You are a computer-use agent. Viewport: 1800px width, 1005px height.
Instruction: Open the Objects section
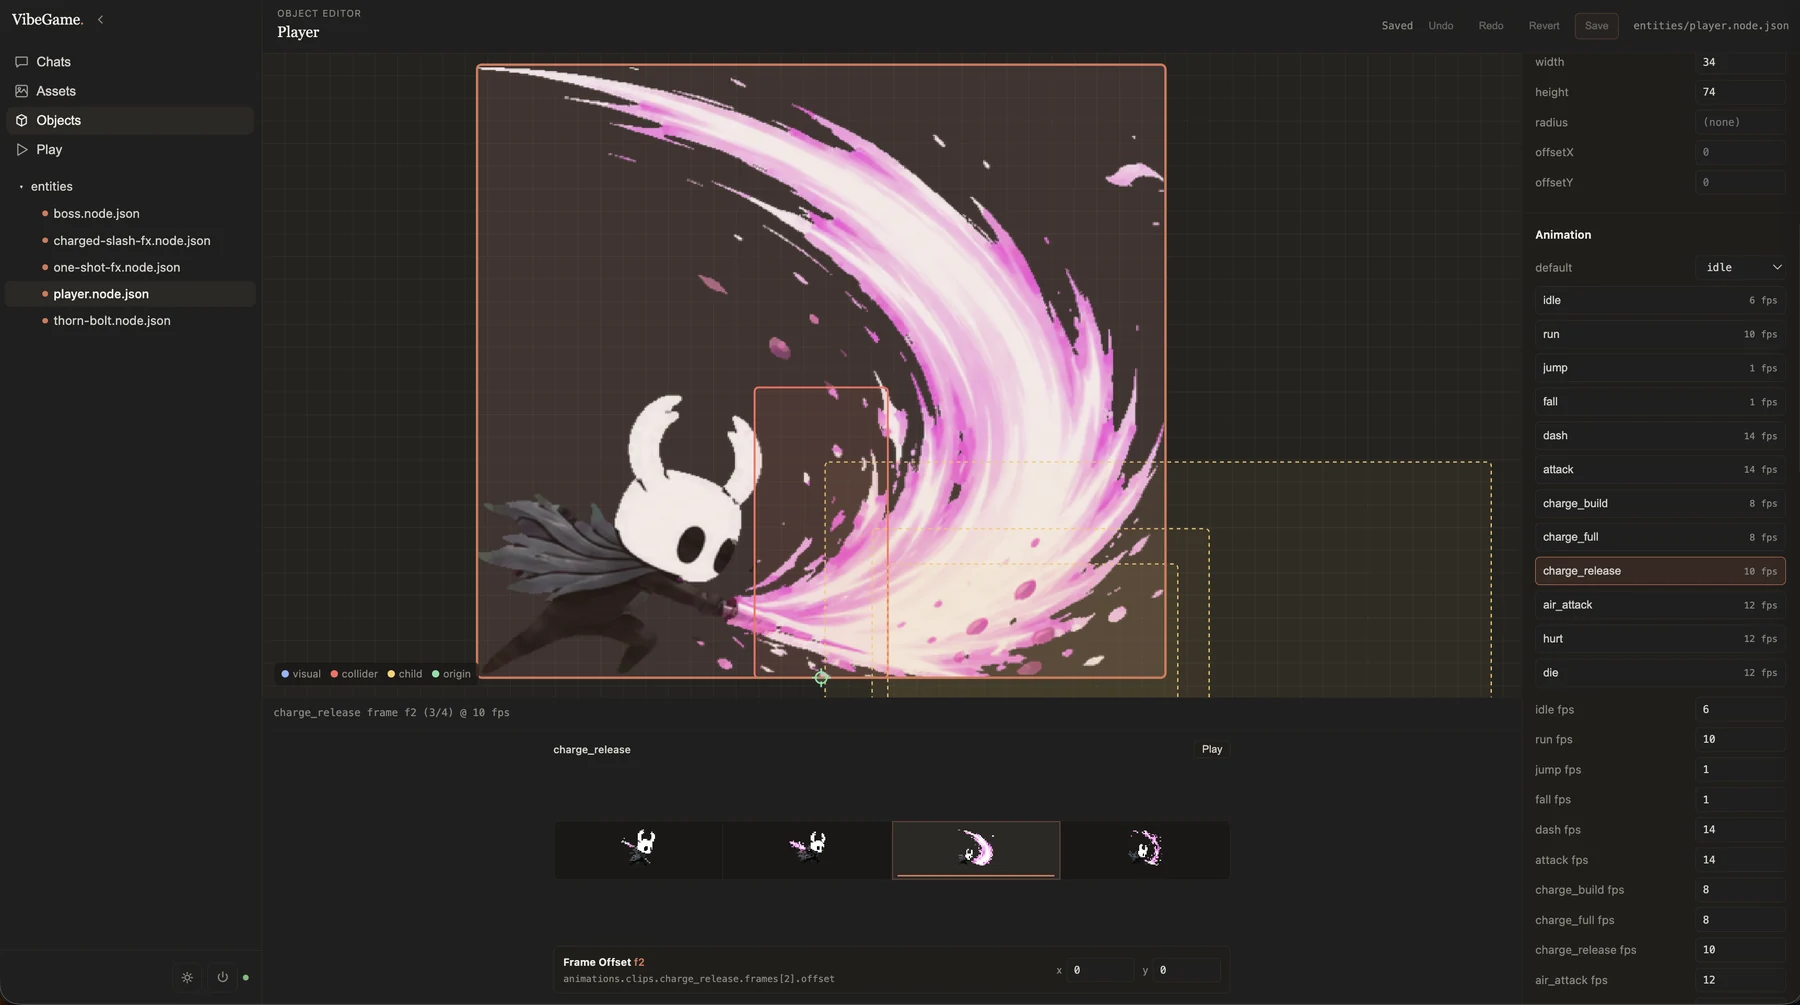(x=130, y=120)
